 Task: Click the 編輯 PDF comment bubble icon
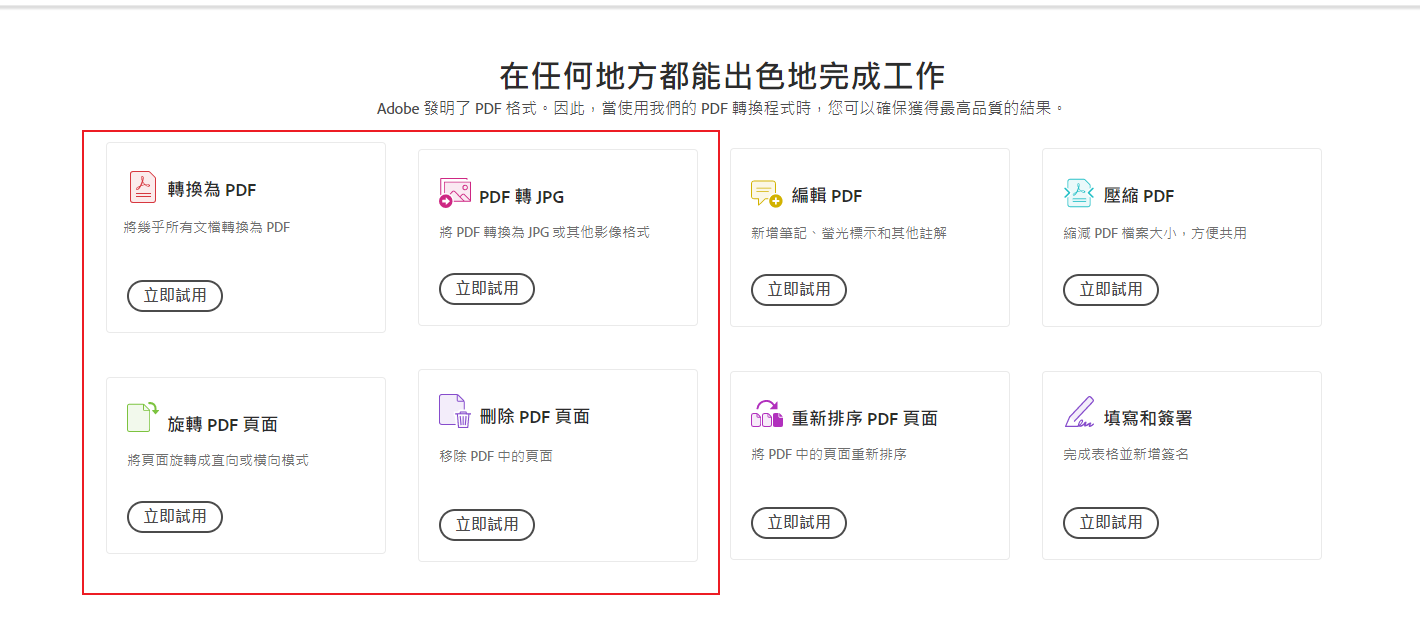(x=767, y=194)
